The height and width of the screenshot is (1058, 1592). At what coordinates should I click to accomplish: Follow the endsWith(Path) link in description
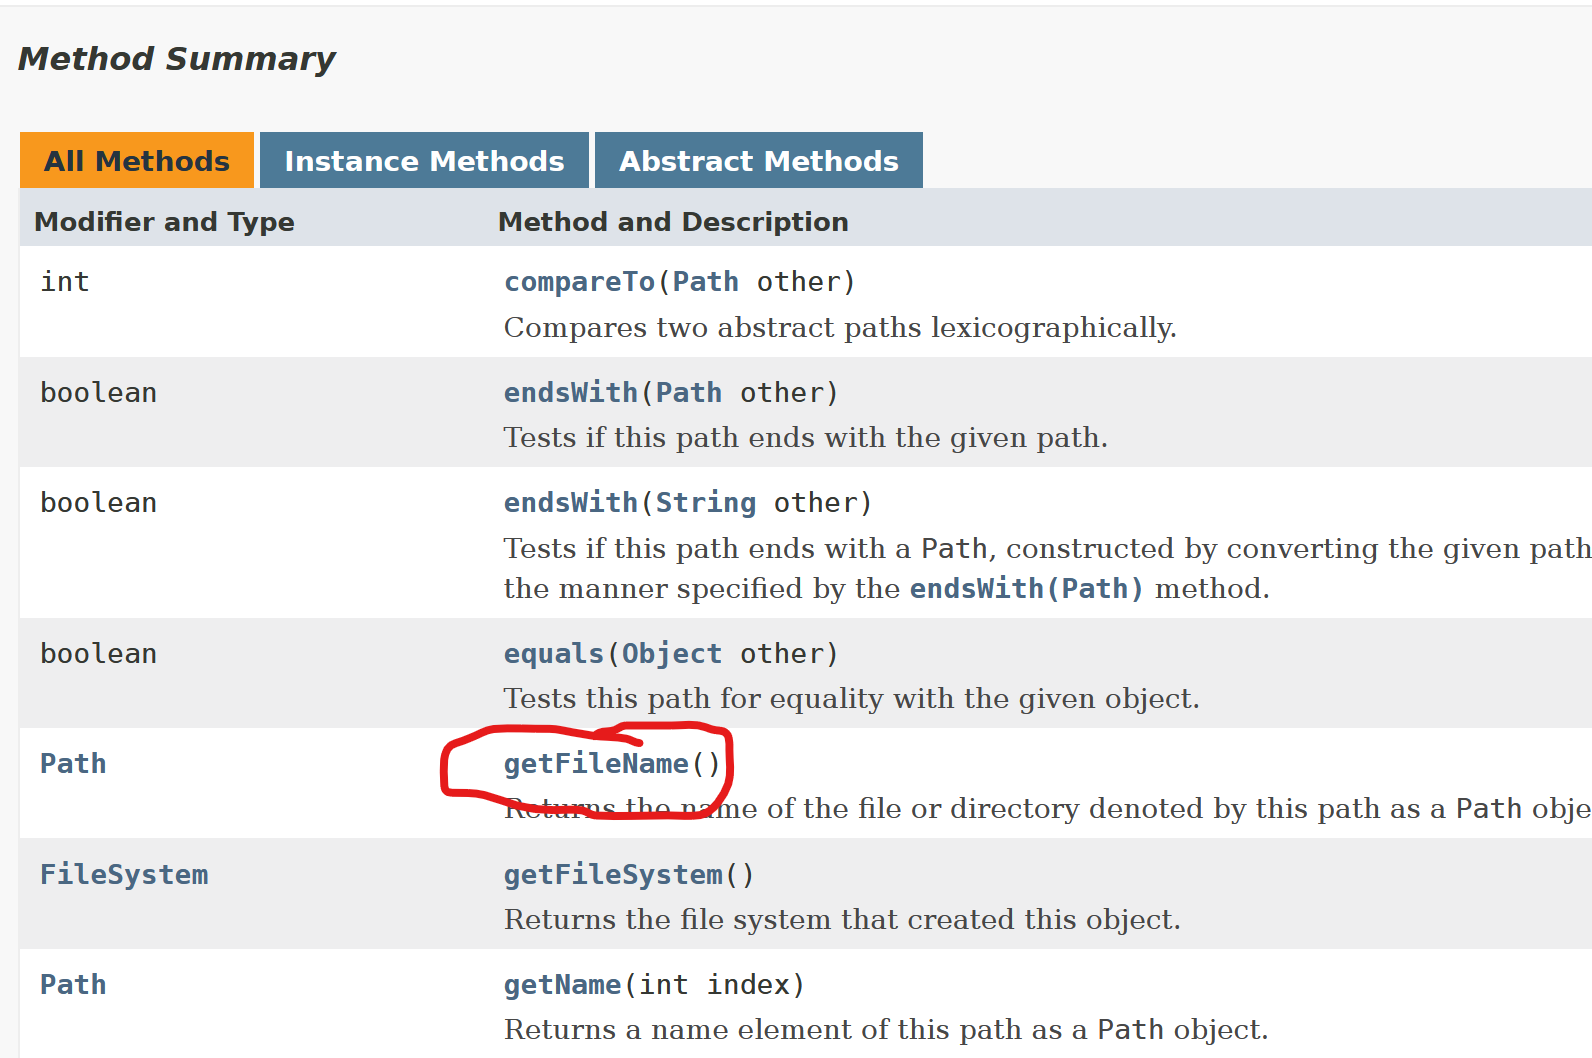(x=1027, y=588)
